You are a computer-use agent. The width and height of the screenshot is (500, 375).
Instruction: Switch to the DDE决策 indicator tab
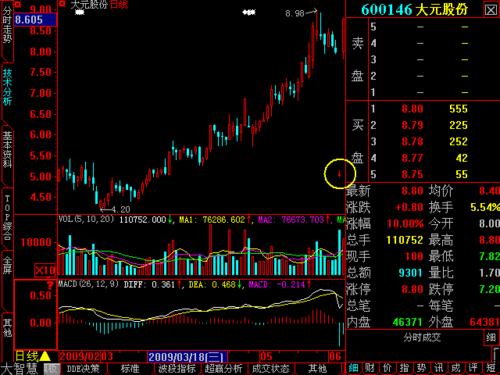point(83,369)
